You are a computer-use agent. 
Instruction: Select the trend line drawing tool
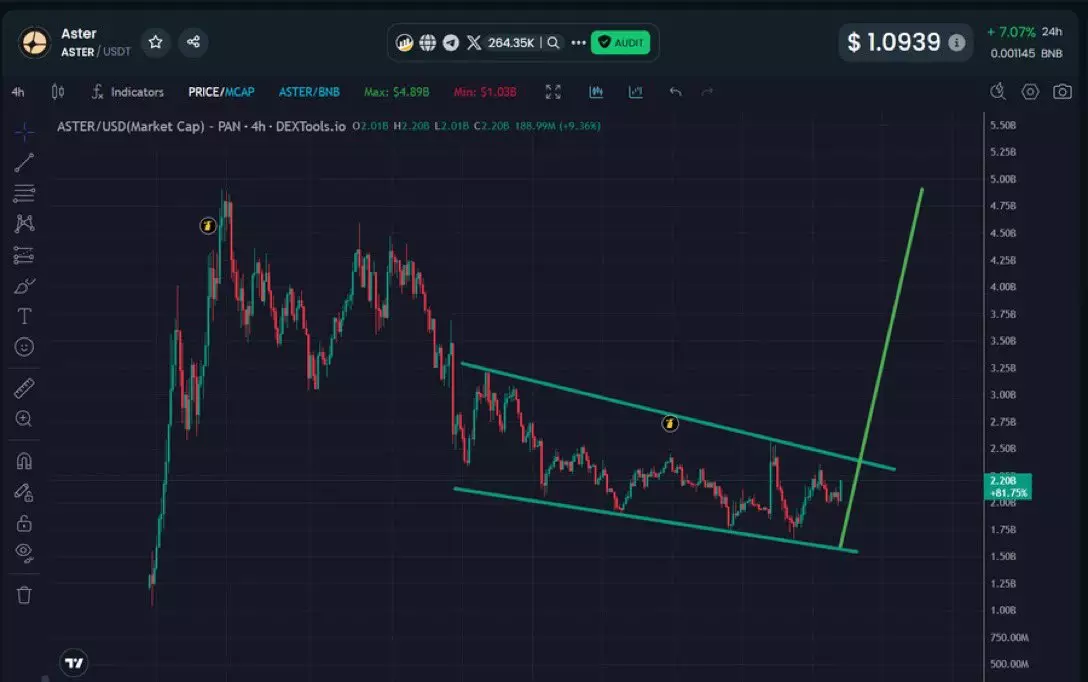24,162
